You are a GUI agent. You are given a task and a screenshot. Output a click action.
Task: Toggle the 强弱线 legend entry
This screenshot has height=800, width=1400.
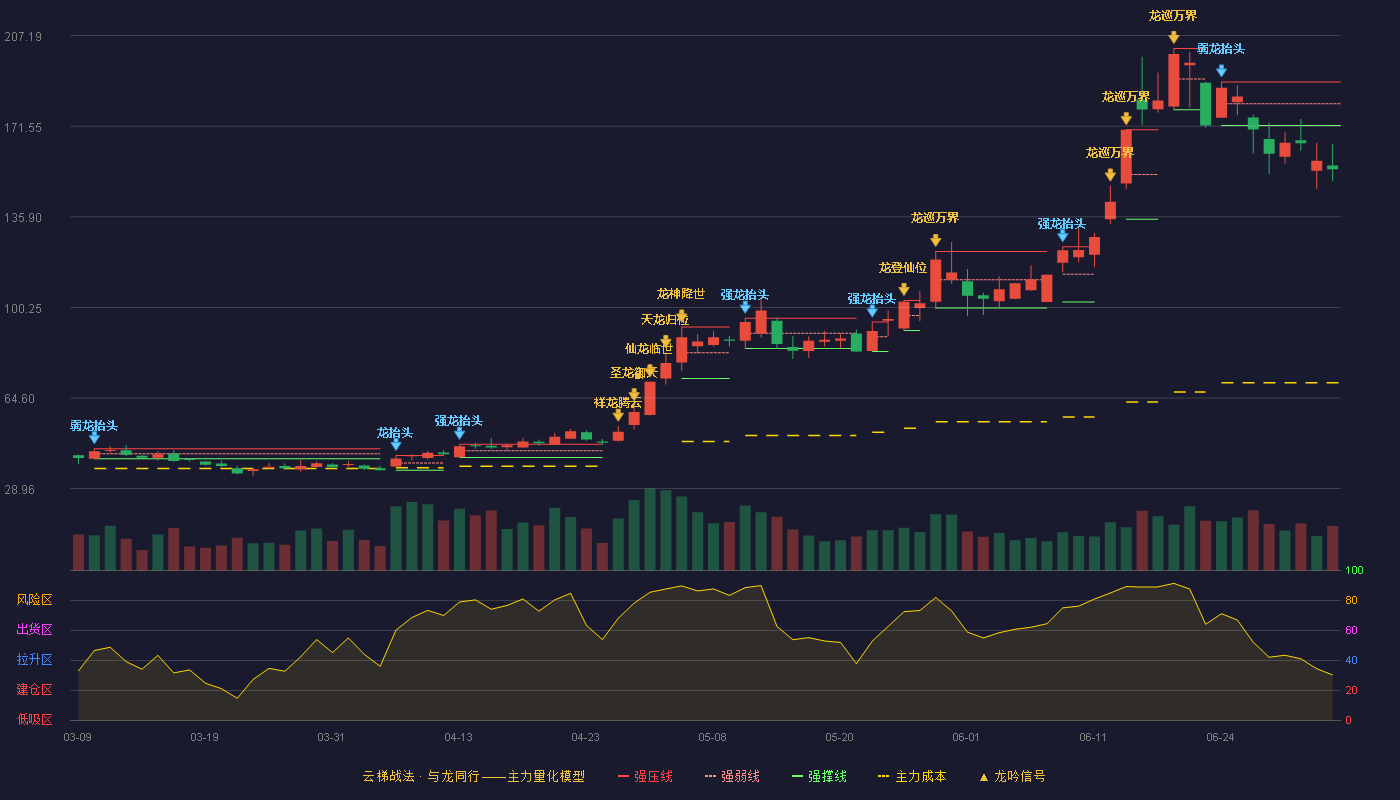point(732,776)
